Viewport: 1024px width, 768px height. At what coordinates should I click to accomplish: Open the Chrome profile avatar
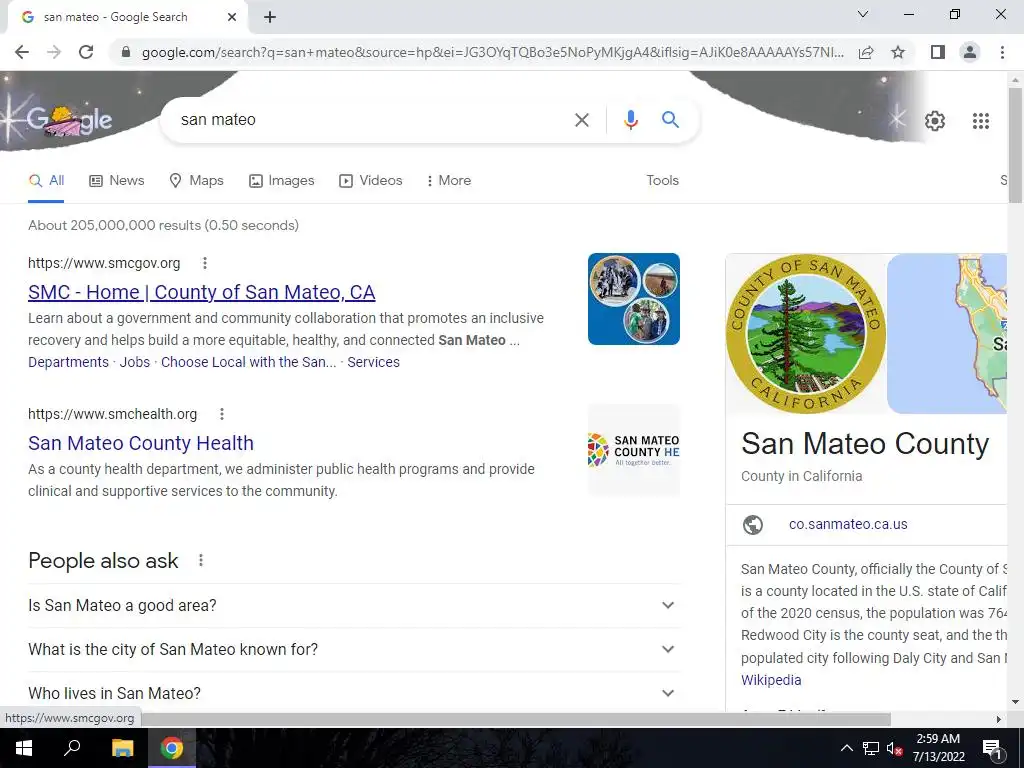tap(970, 52)
